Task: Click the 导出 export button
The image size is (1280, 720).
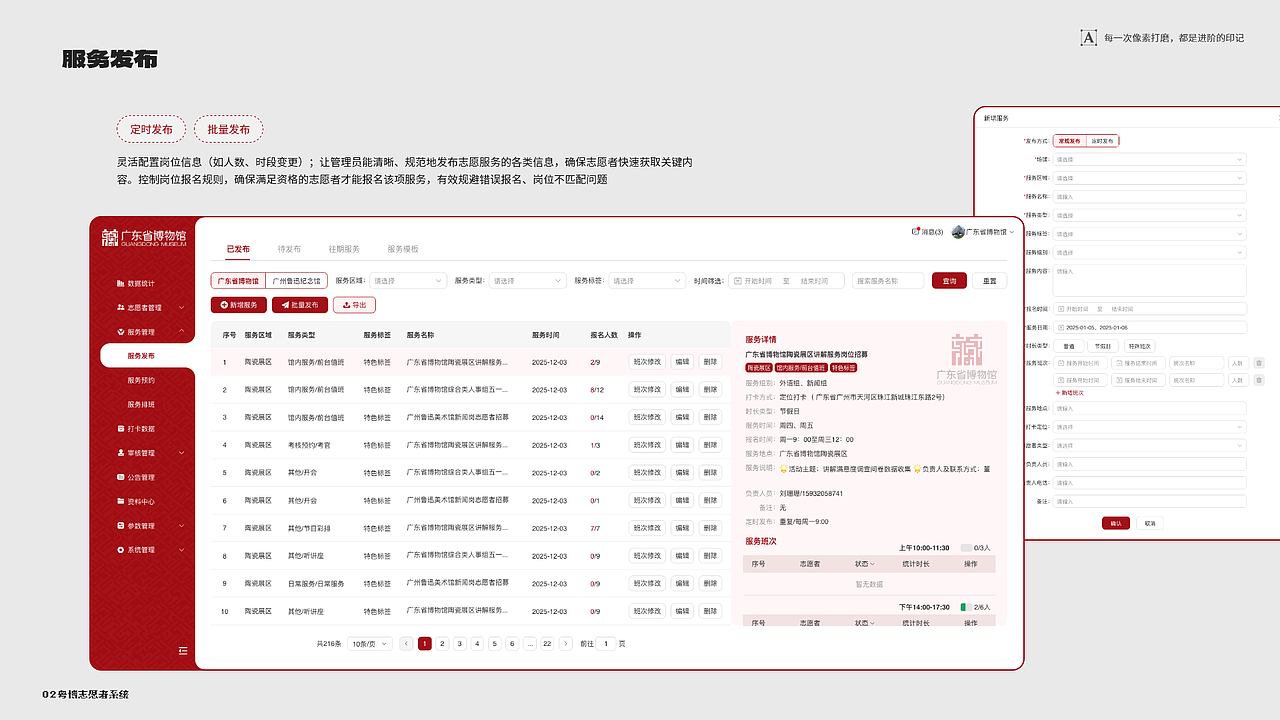Action: 354,305
